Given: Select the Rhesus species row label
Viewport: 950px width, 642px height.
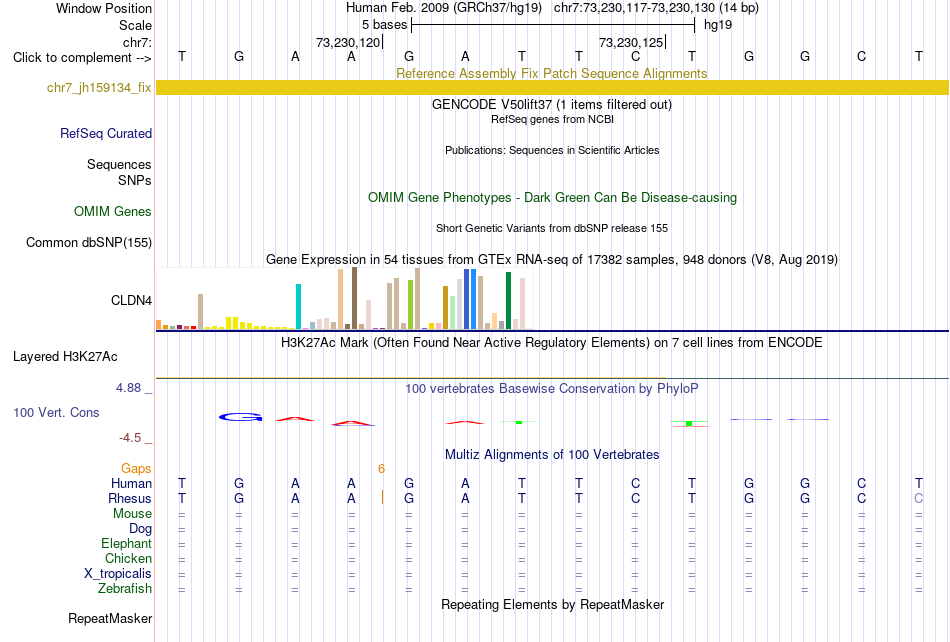Looking at the screenshot, I should pos(130,498).
